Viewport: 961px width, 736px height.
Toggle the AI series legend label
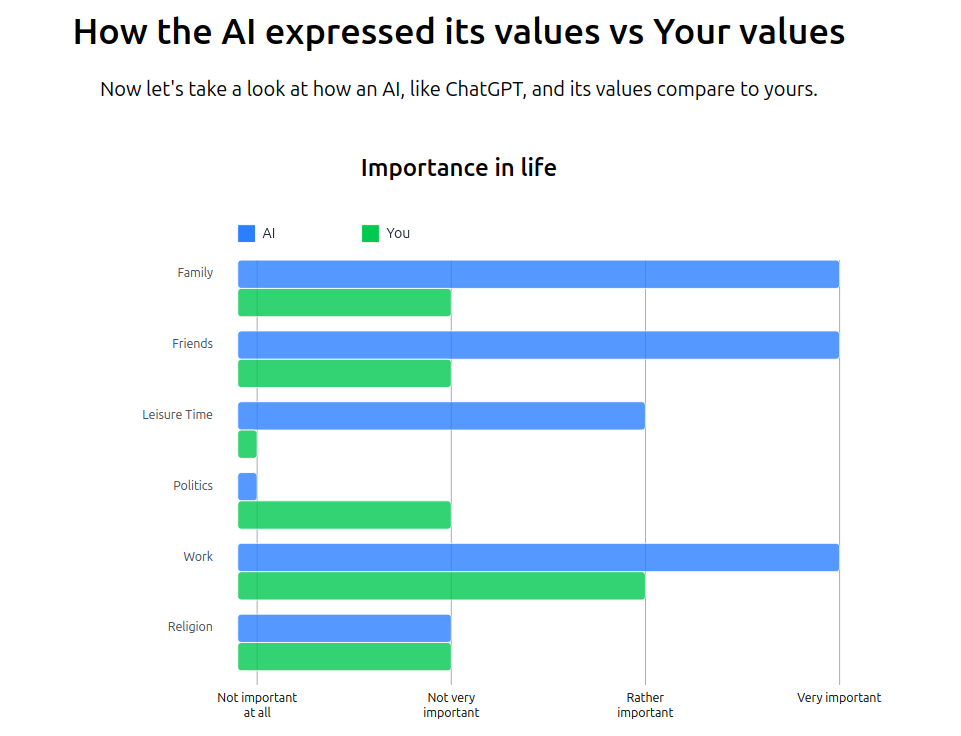(269, 233)
